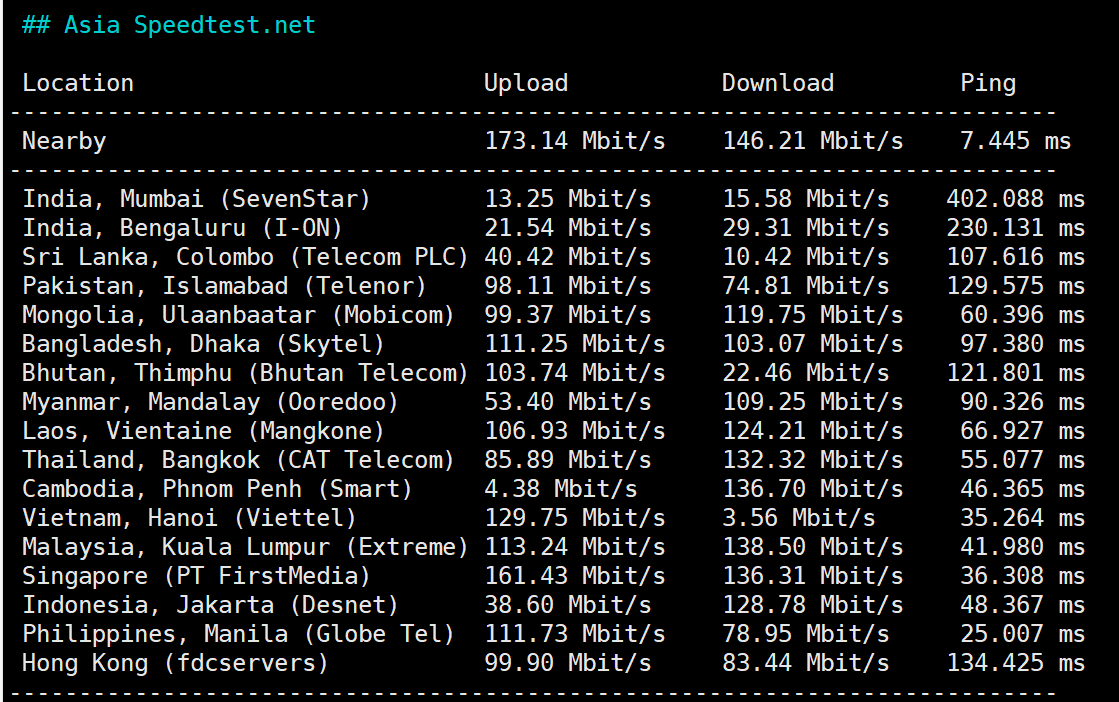Click Phnom Penh upload 4.38 Mbit/s
The height and width of the screenshot is (702, 1119).
point(561,489)
